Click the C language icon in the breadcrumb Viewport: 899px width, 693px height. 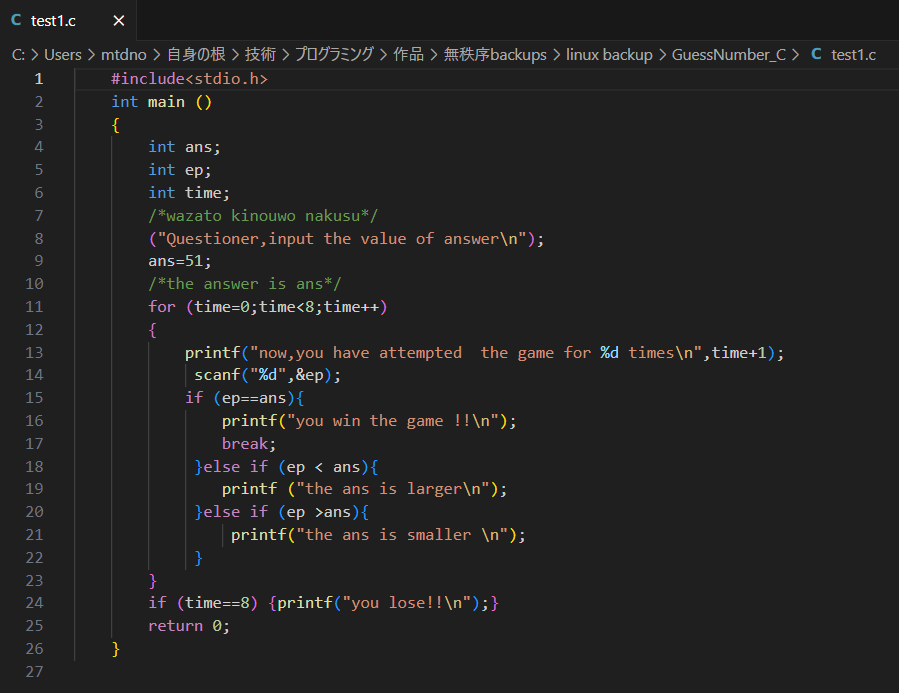(816, 55)
